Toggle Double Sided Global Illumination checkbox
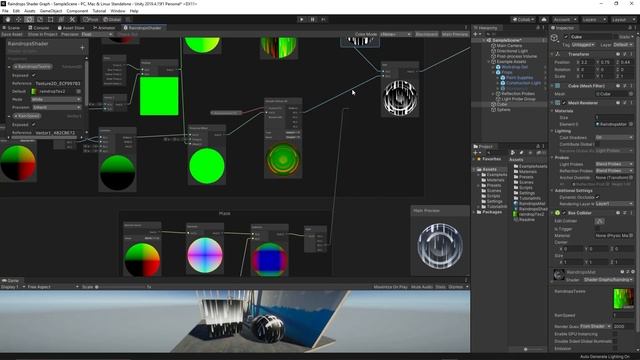 (615, 342)
